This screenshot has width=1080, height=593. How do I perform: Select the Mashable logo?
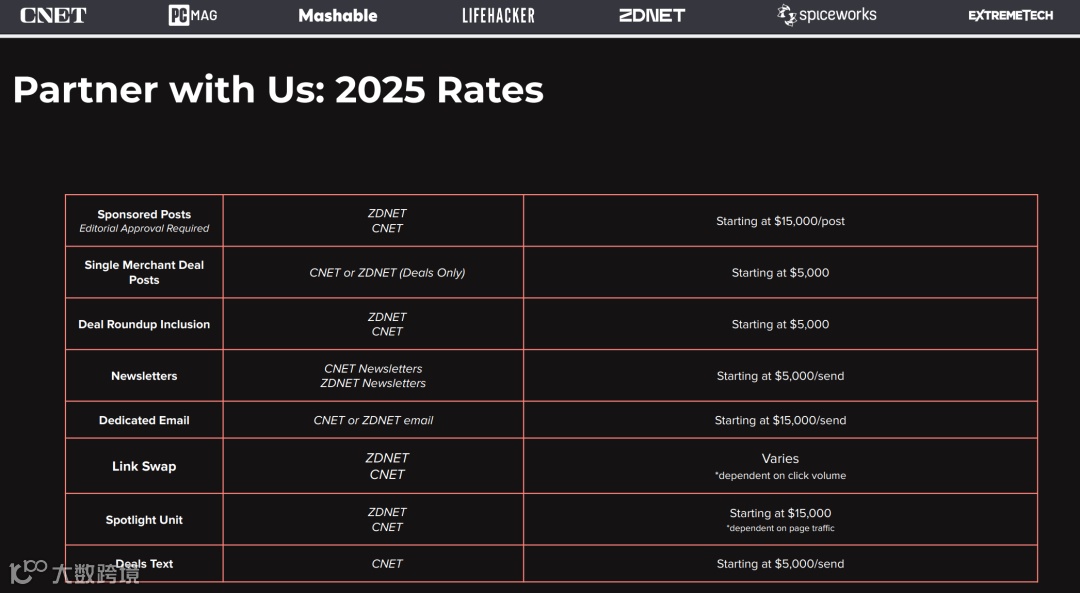tap(338, 15)
